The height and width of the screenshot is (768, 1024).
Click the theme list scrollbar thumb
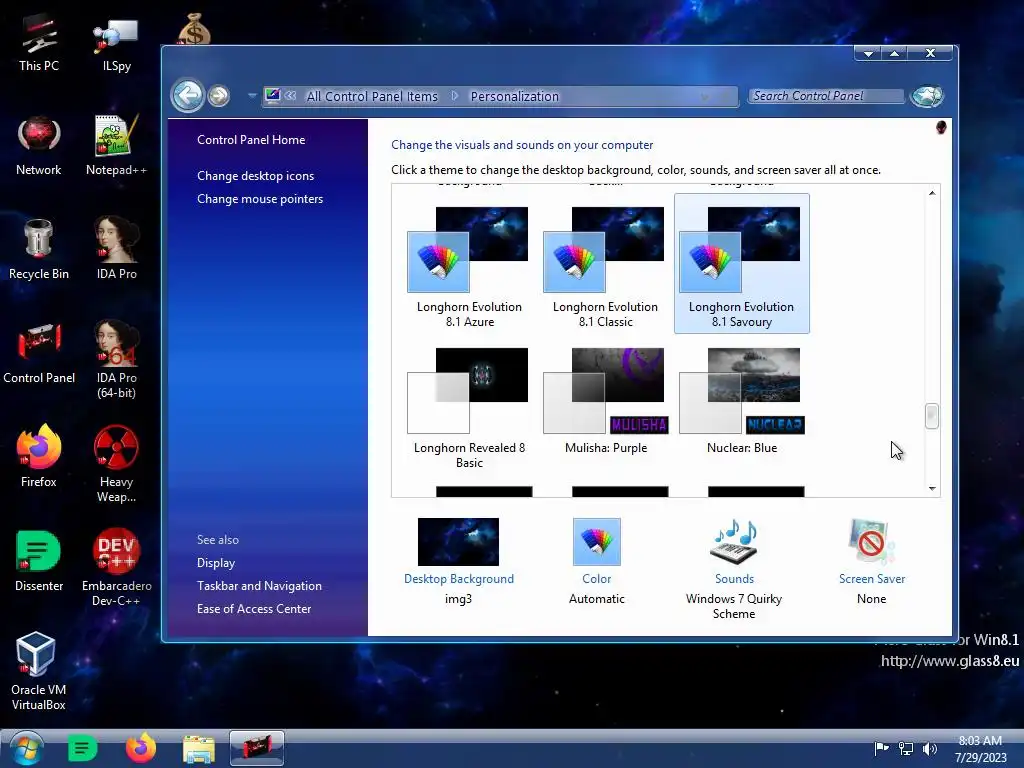coord(932,416)
